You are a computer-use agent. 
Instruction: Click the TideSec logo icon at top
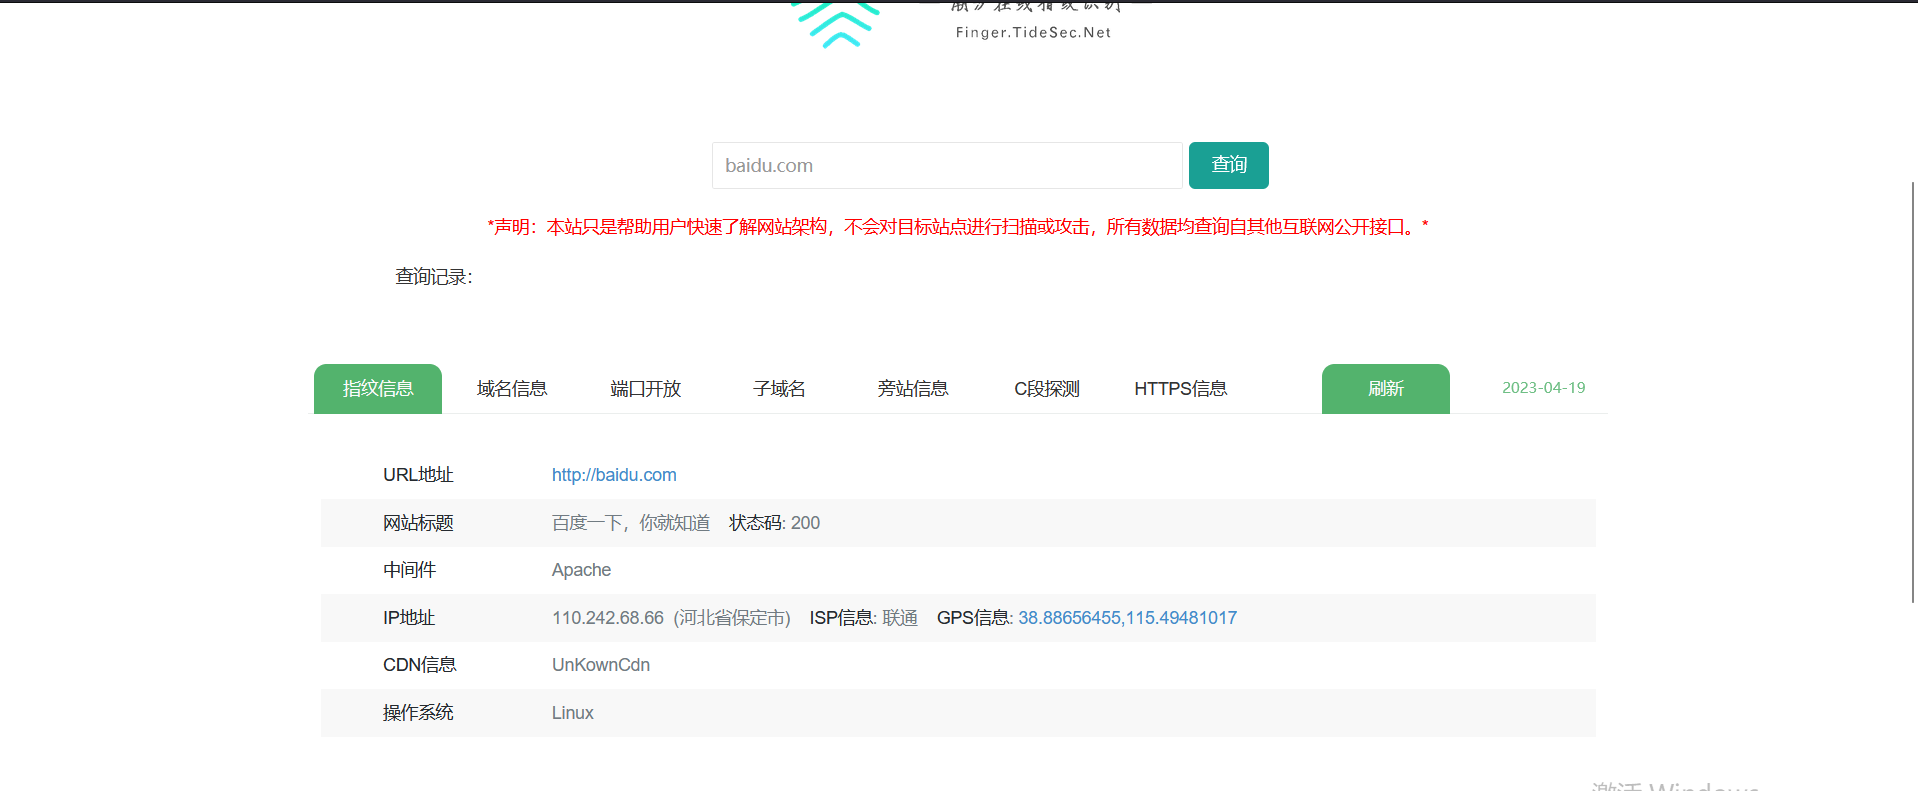(x=836, y=24)
